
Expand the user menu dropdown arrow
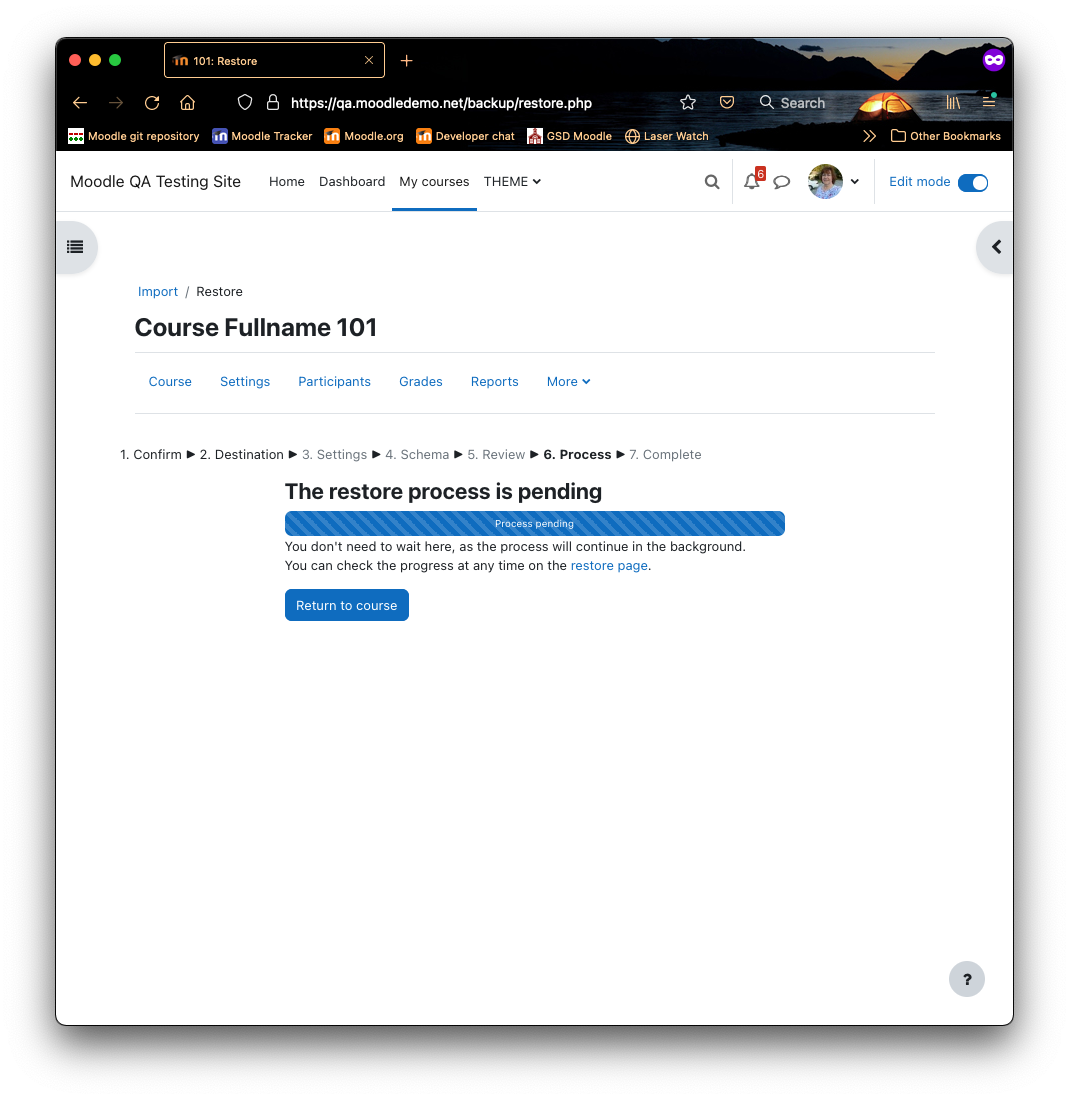[854, 182]
